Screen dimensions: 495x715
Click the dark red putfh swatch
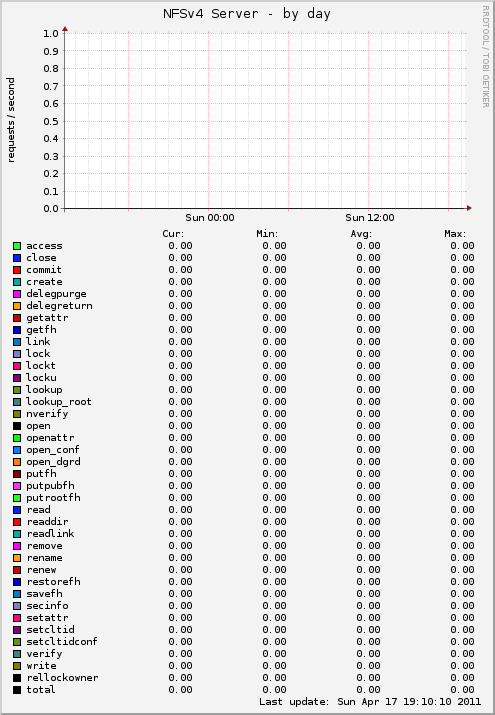coord(17,474)
